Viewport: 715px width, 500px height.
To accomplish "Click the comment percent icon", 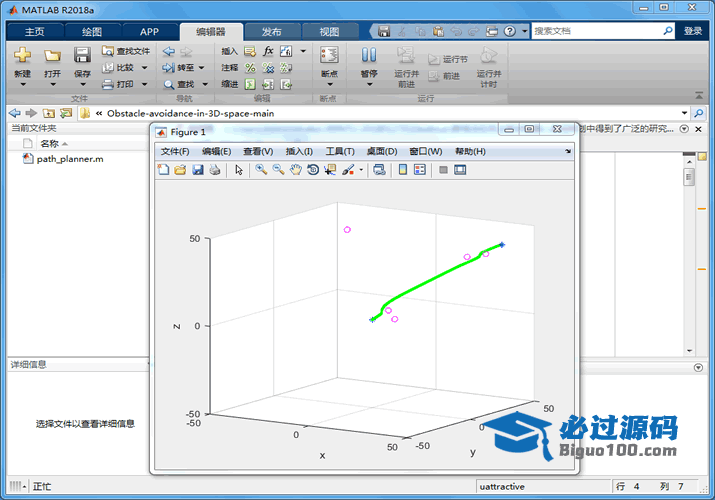I will click(250, 68).
